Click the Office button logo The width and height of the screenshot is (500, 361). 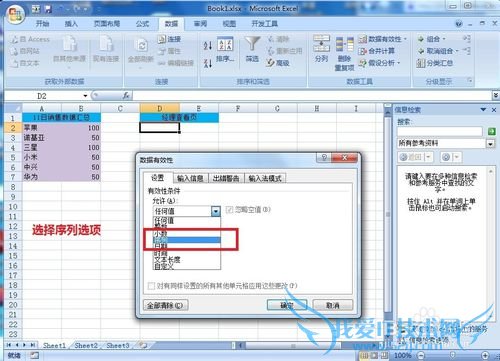16,13
